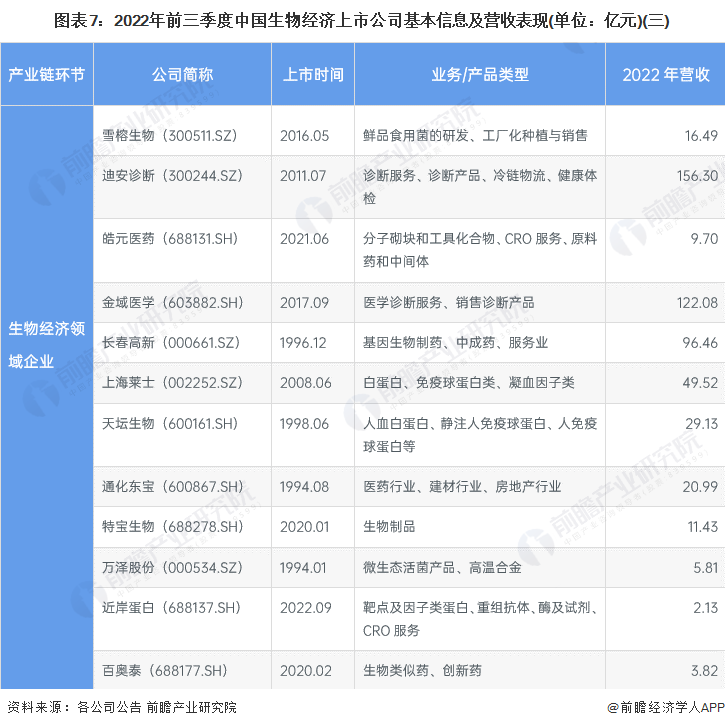
Task: Click company 上海莱士 (002252.SZ)
Action: (171, 382)
